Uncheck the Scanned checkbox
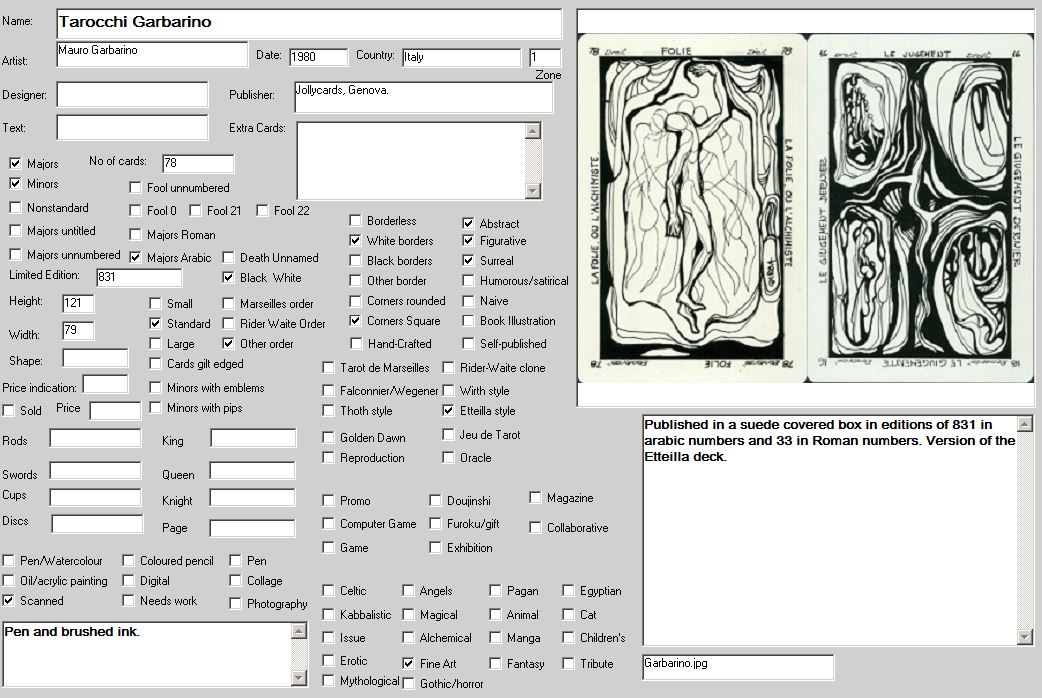The height and width of the screenshot is (698, 1042). 9,601
